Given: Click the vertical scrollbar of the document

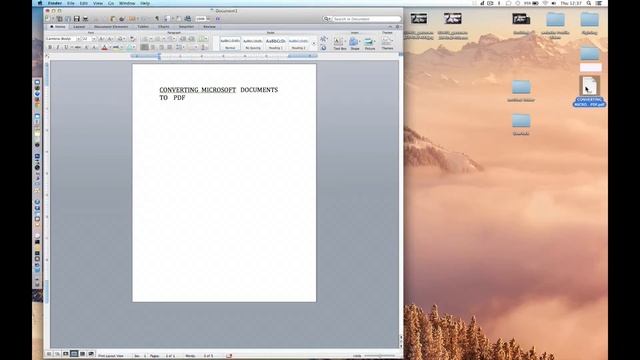Looking at the screenshot, I should 401,196.
